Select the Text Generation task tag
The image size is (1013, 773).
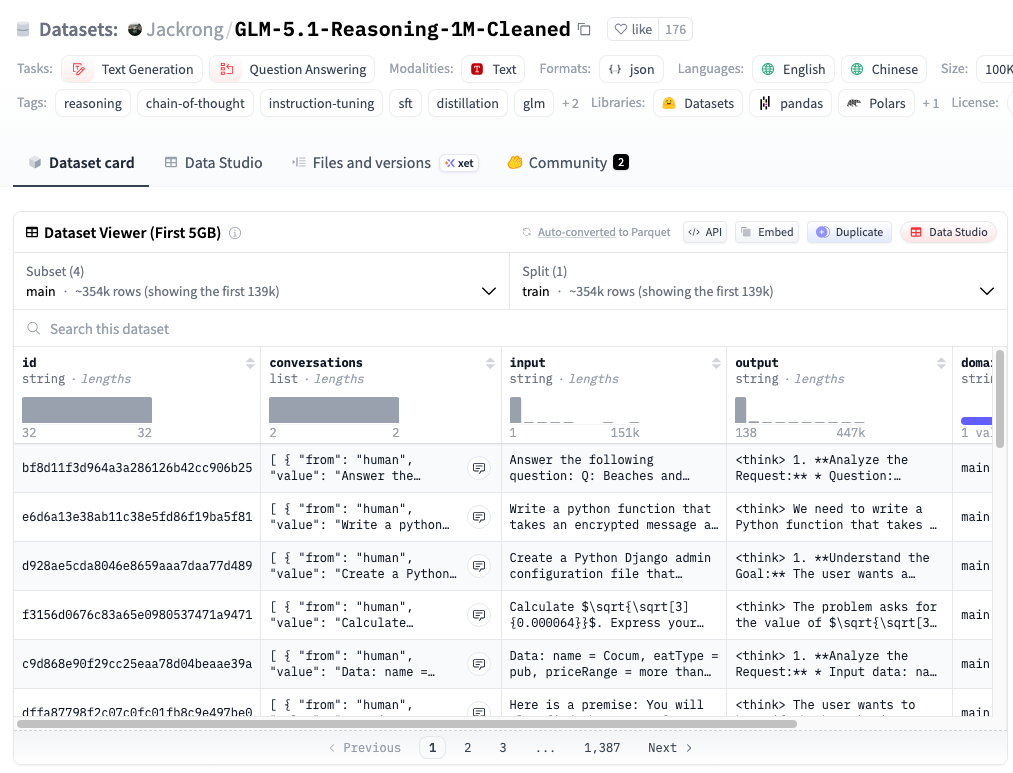point(132,69)
